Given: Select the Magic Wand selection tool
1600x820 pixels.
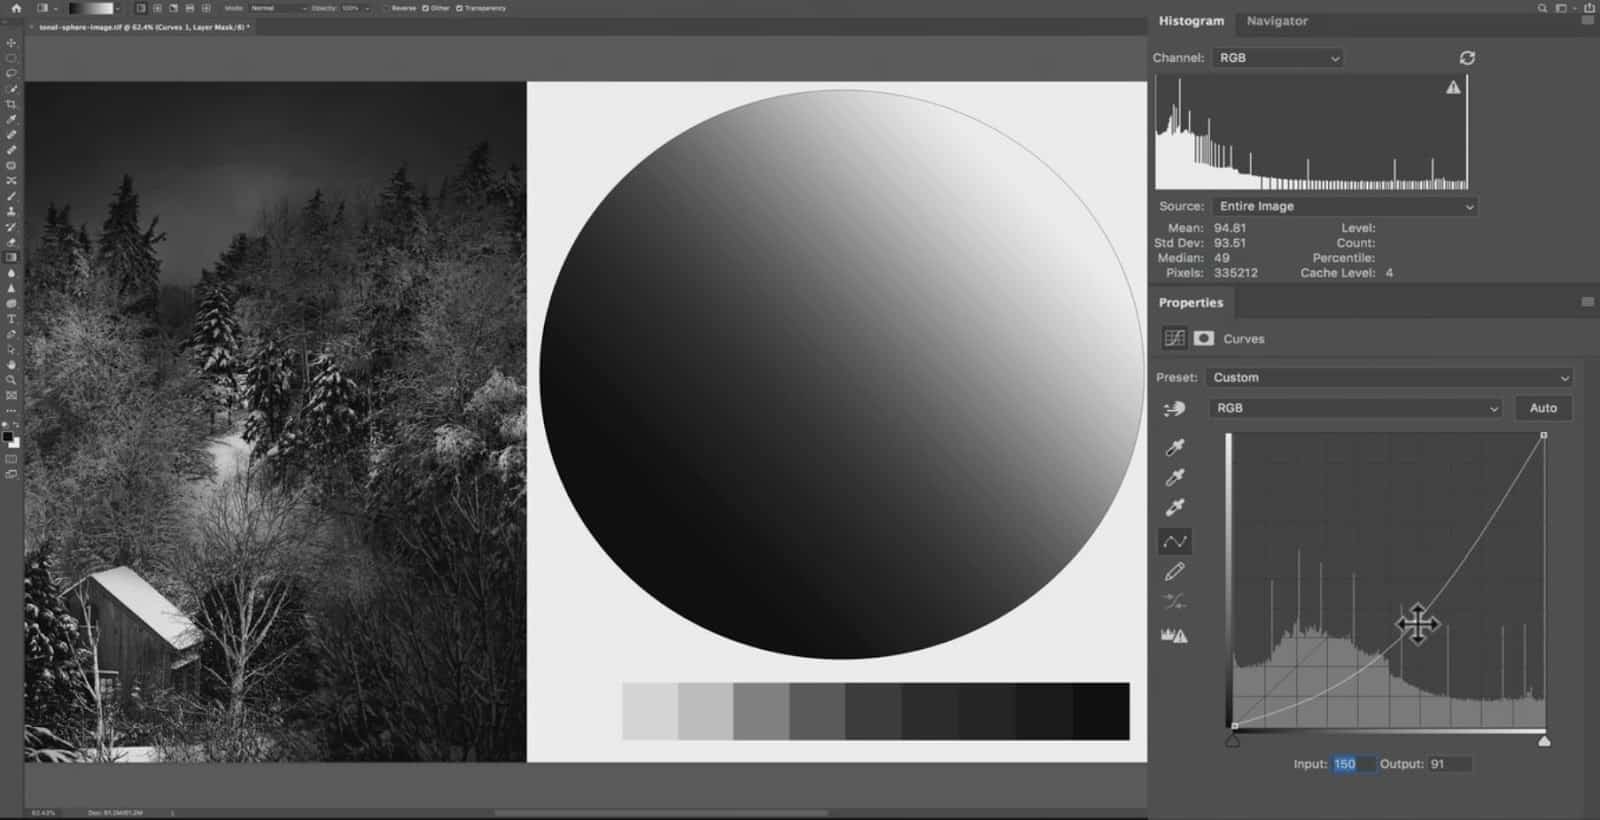Looking at the screenshot, I should (12, 89).
